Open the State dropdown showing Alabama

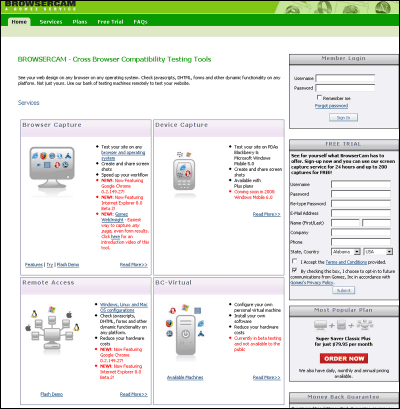(x=346, y=252)
